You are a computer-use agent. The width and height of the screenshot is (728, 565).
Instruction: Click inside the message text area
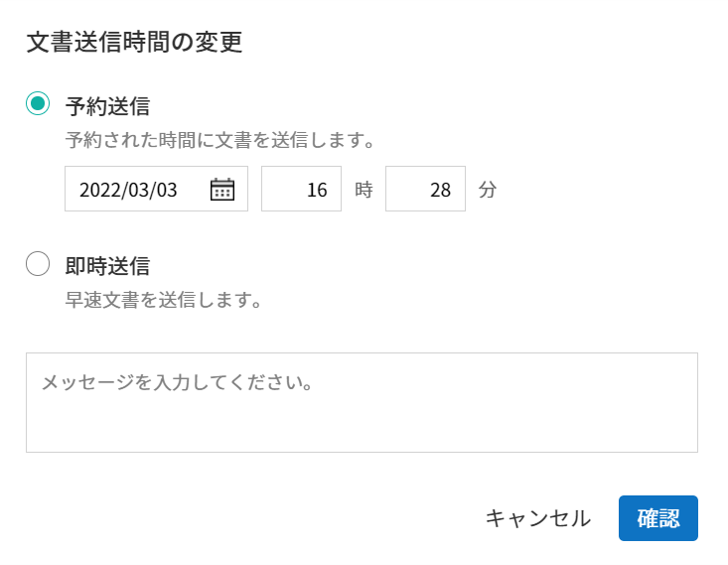(x=362, y=403)
